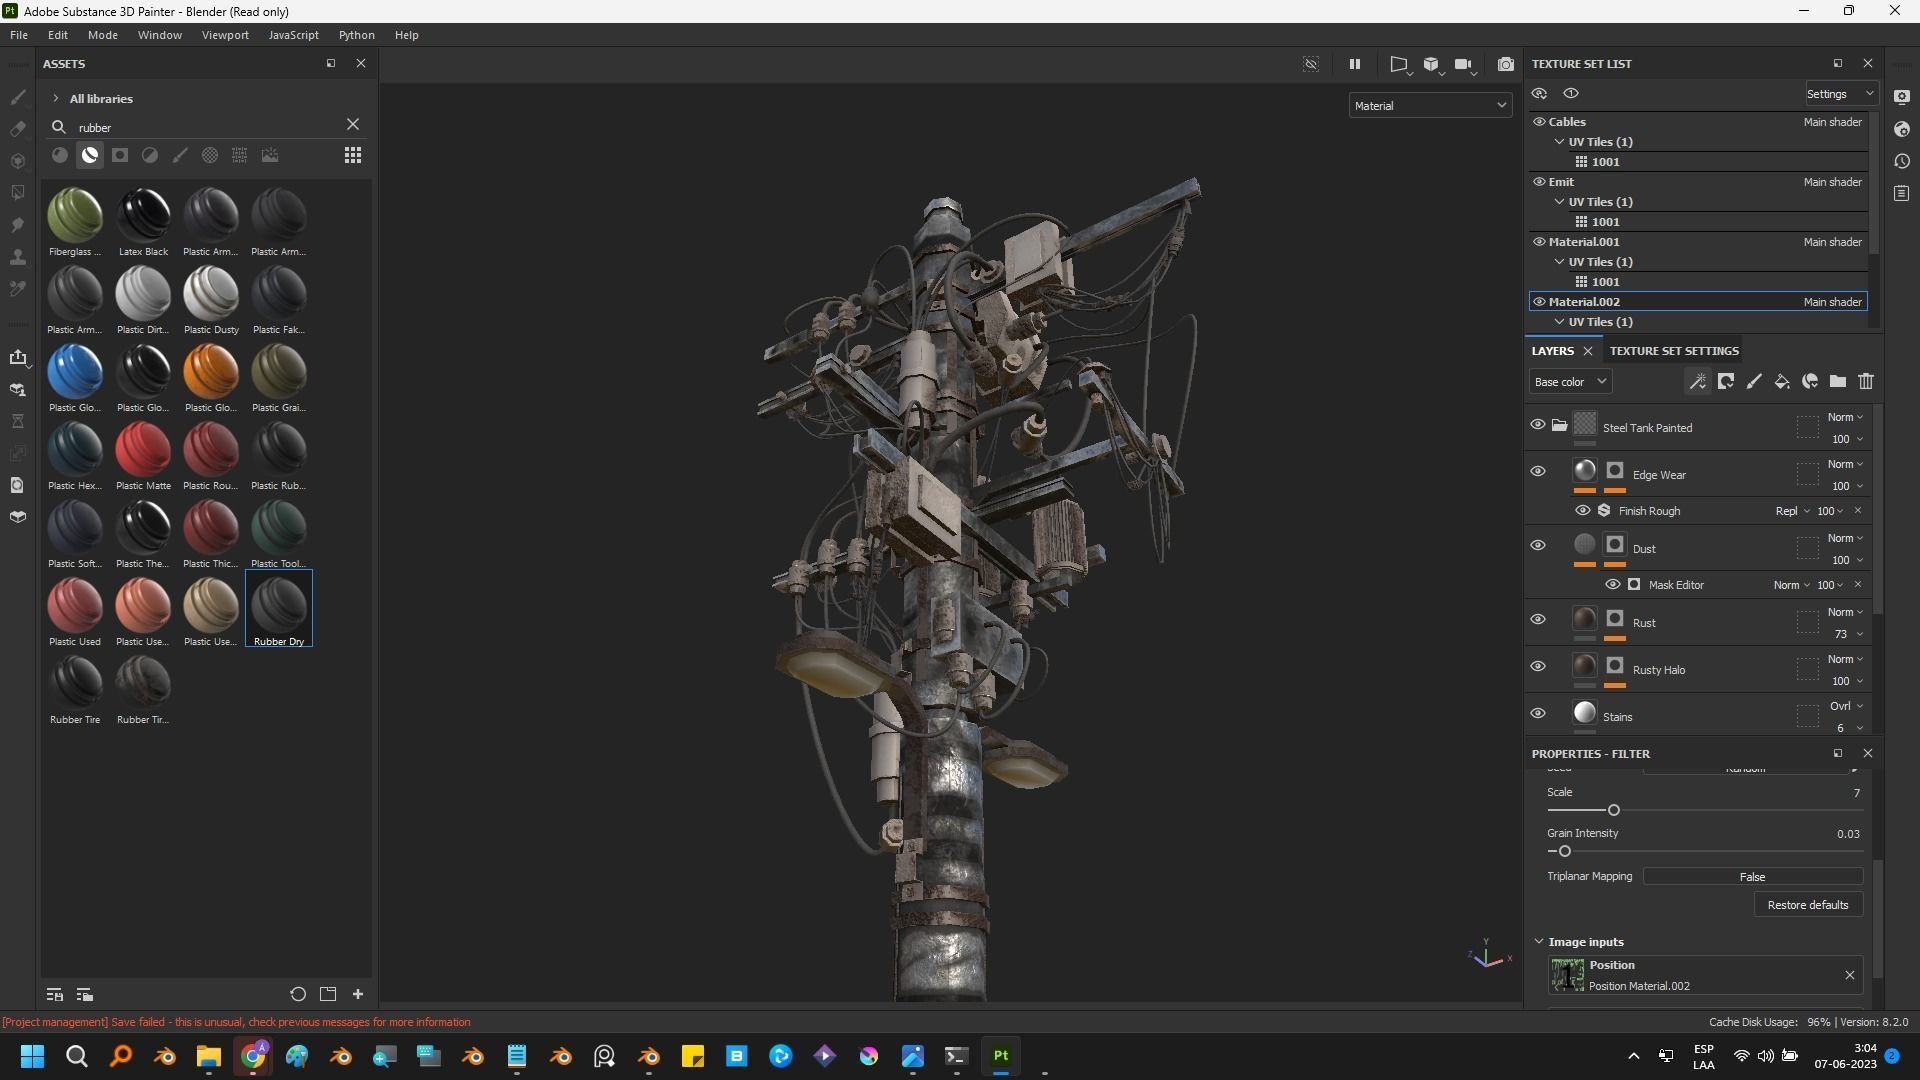Pause viewport rendering with the pause icon
This screenshot has width=1920, height=1080.
point(1354,64)
